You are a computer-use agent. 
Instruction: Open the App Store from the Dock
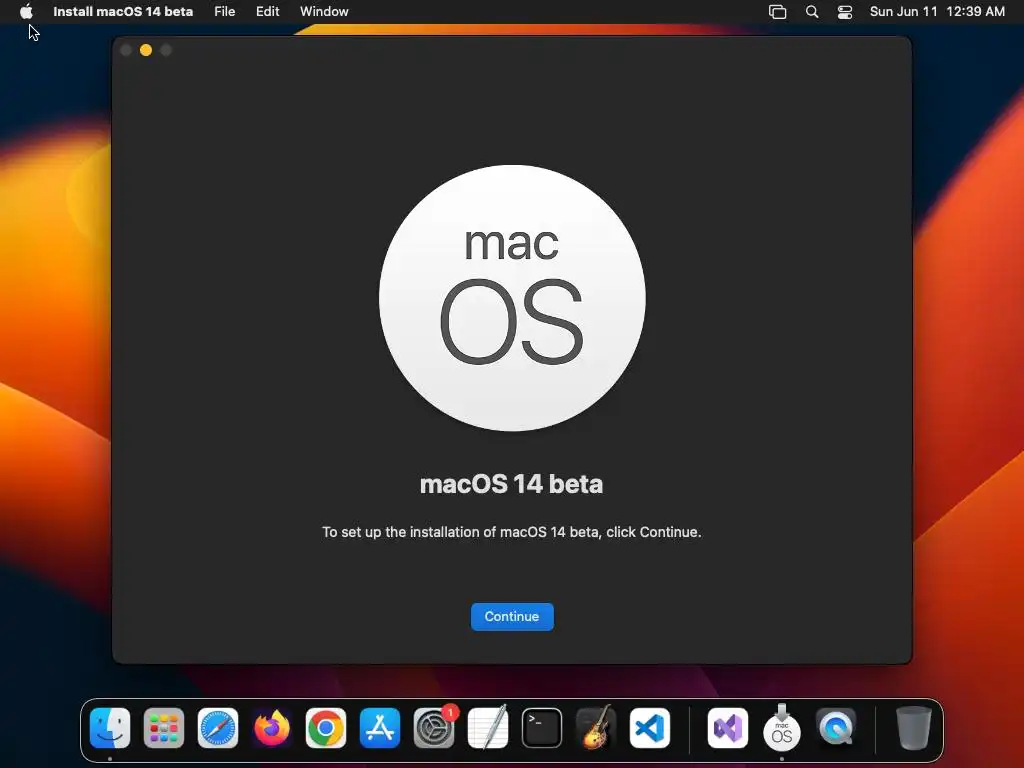(x=380, y=728)
